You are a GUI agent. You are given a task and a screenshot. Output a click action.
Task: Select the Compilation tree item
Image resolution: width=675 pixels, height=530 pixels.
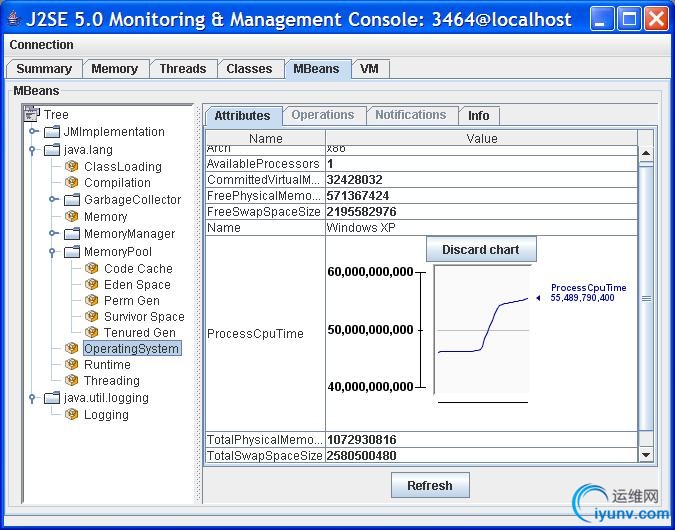pos(118,183)
